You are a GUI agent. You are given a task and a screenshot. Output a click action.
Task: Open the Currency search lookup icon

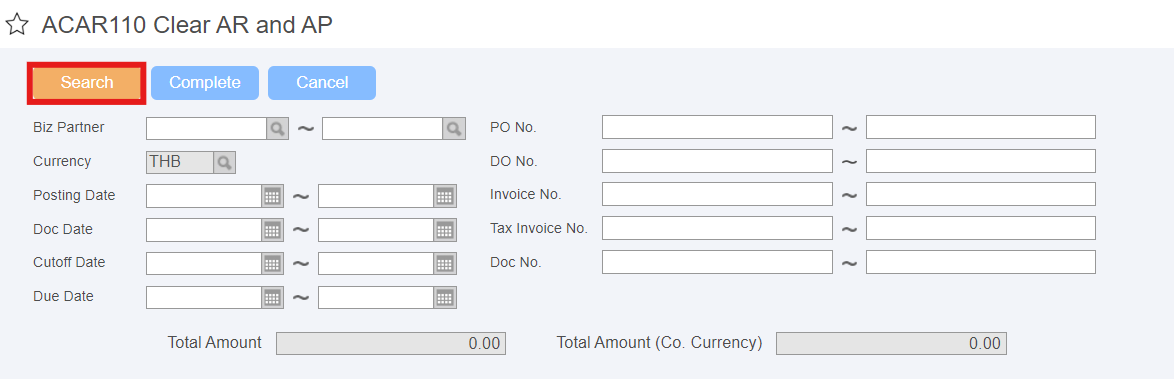(x=225, y=162)
